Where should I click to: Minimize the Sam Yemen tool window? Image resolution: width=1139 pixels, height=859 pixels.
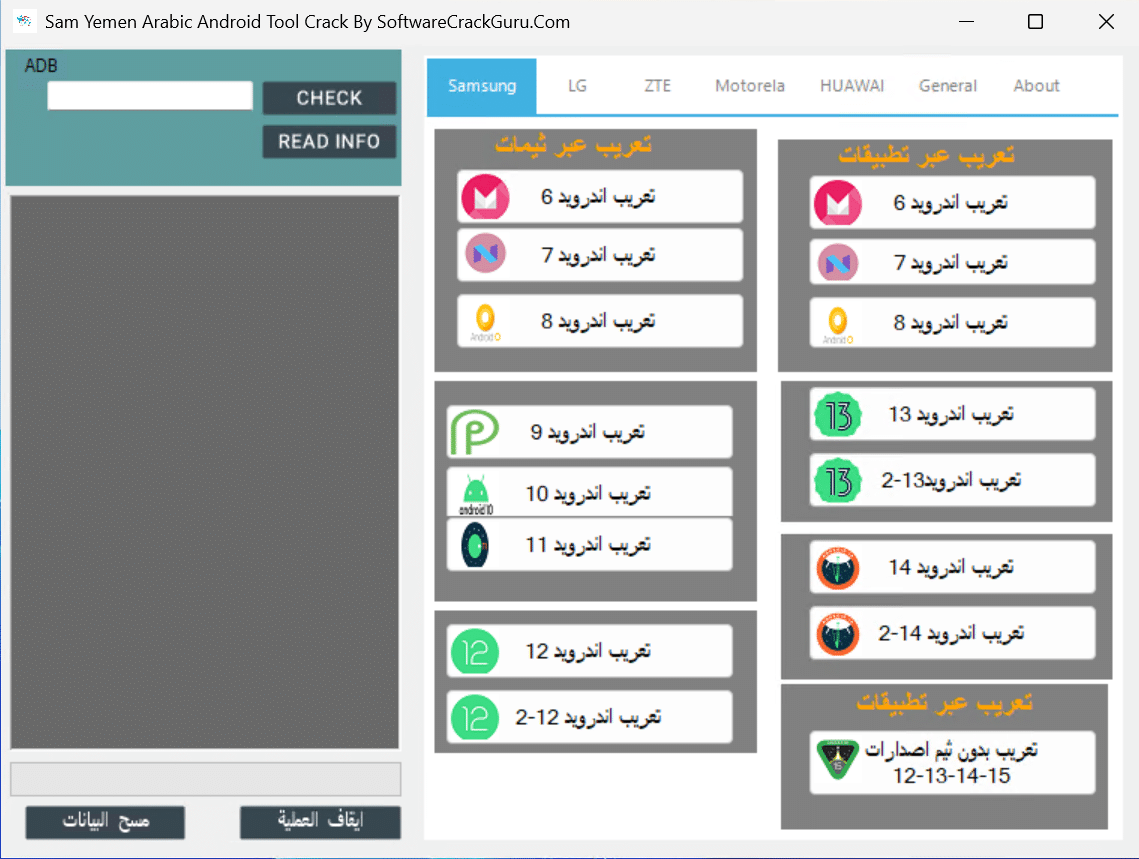[966, 22]
